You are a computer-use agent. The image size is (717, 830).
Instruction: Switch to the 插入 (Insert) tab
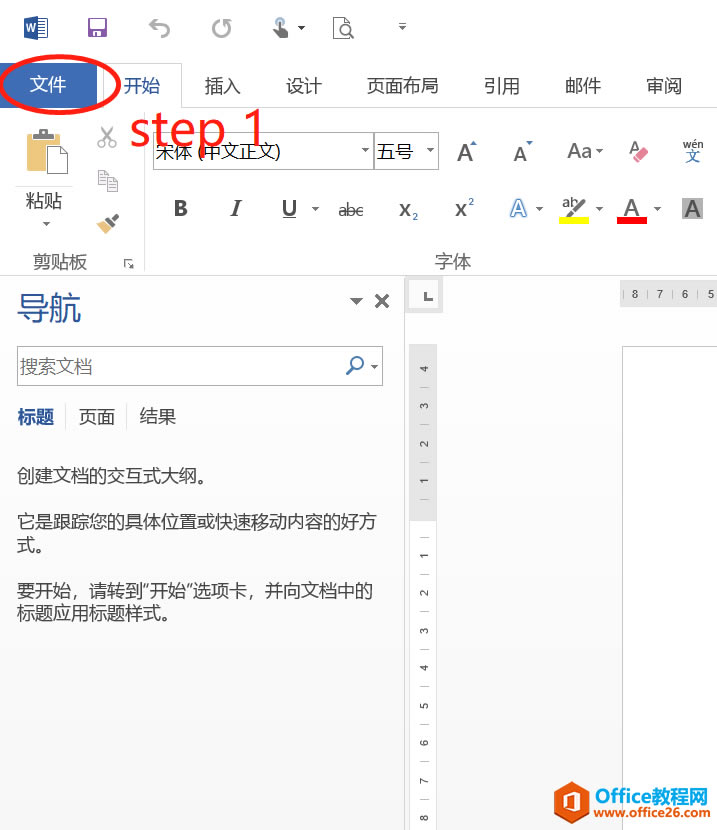pyautogui.click(x=223, y=86)
